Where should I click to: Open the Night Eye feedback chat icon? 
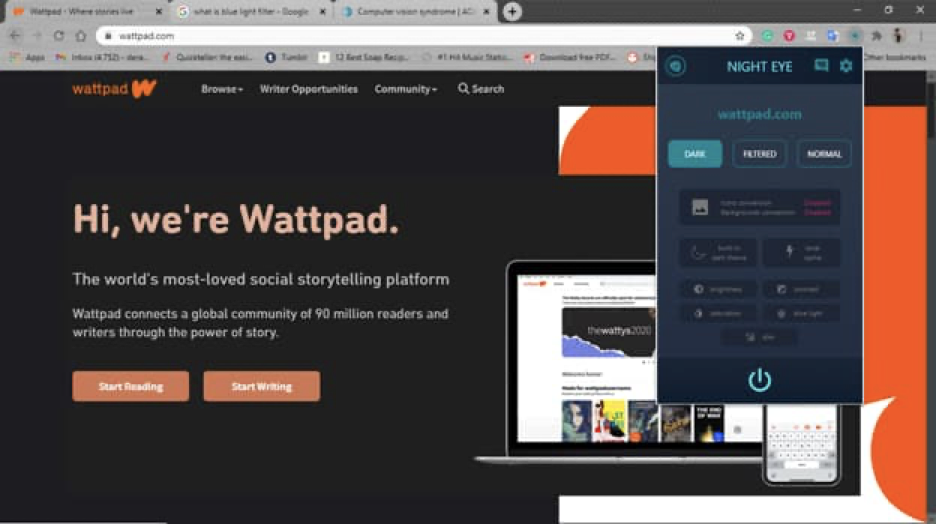pos(821,66)
